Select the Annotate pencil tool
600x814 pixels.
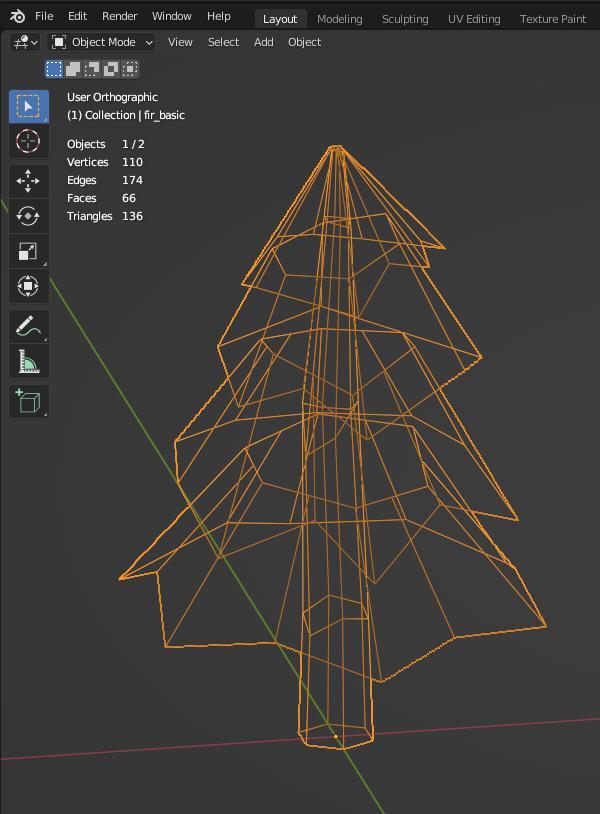click(x=28, y=326)
